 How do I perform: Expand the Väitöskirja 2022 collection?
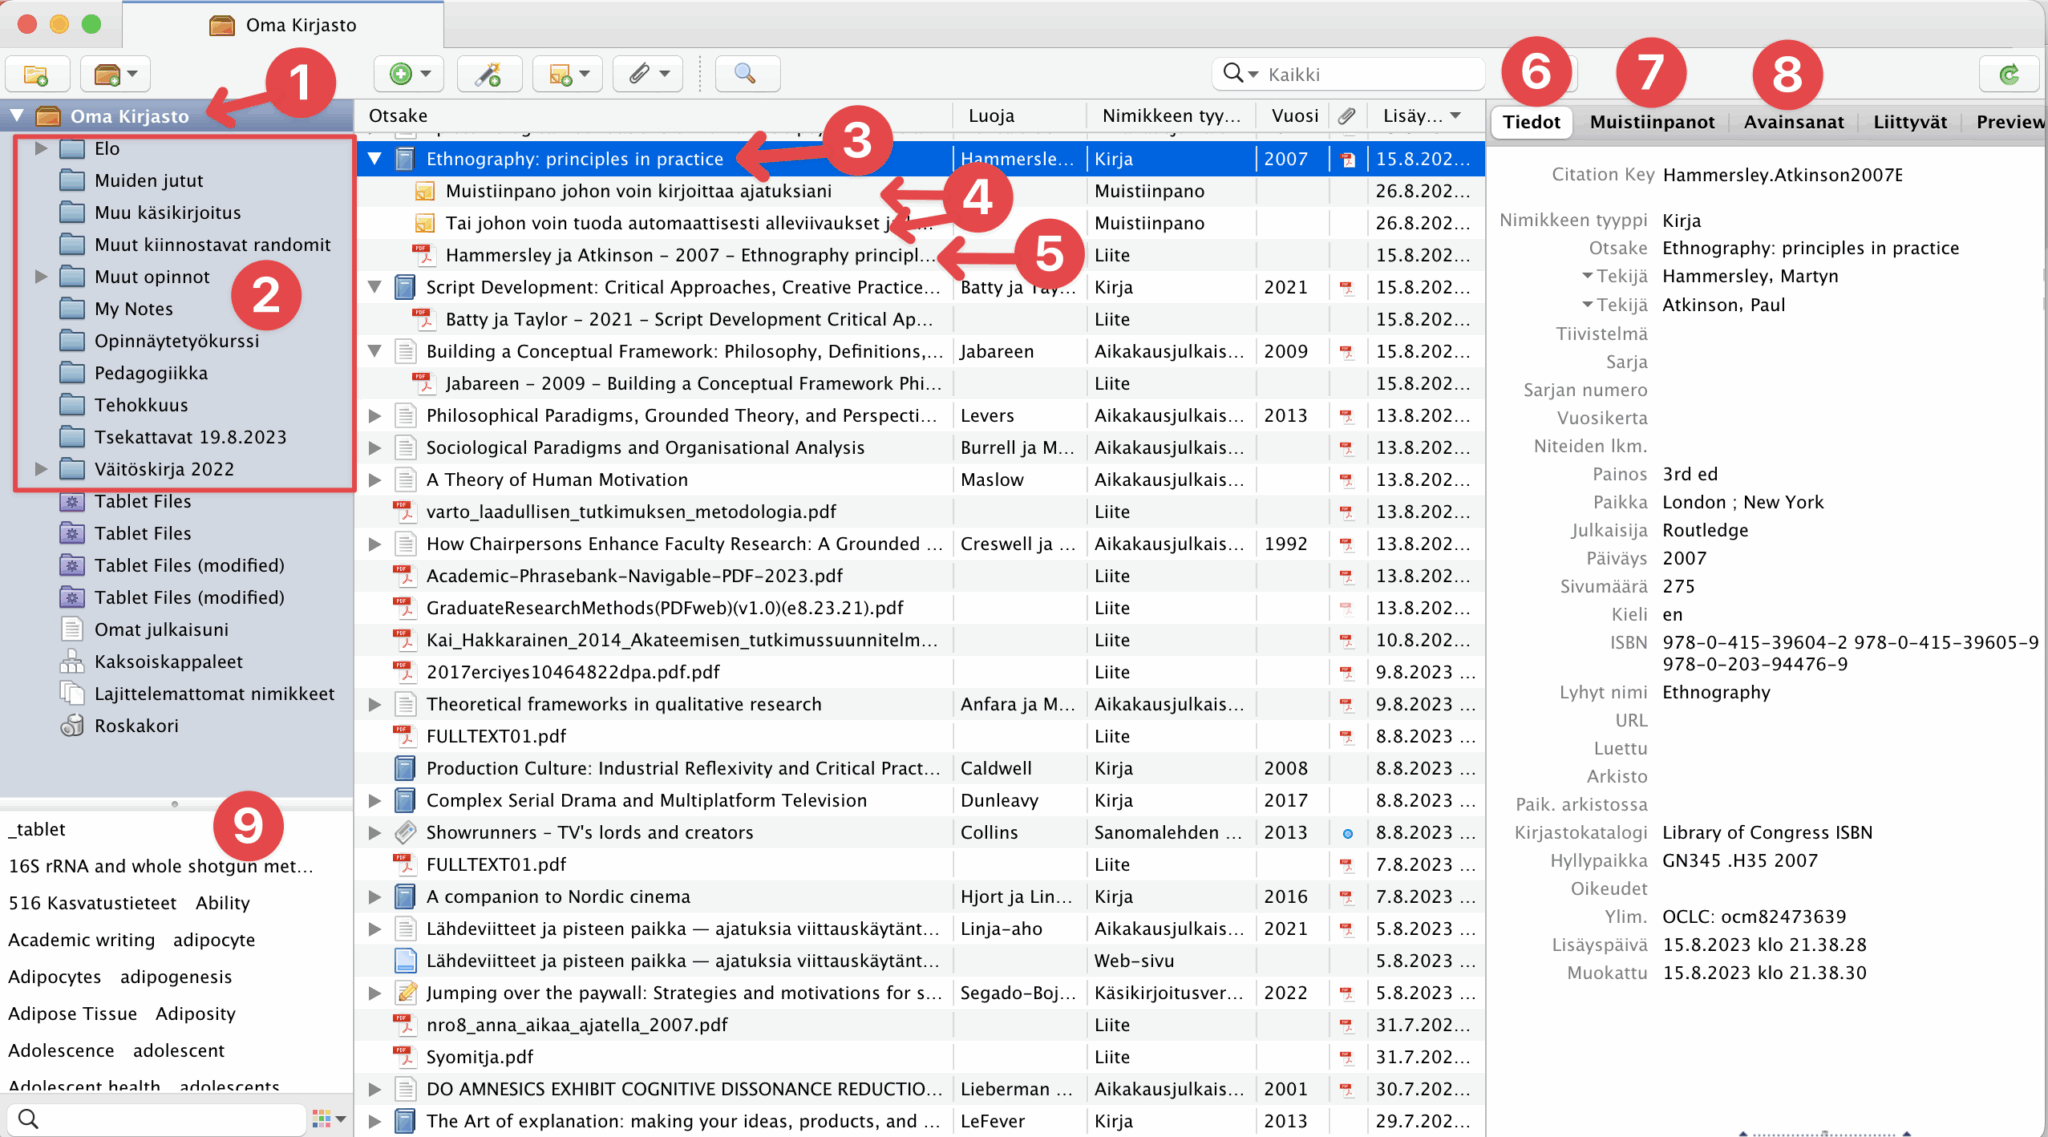(x=41, y=468)
